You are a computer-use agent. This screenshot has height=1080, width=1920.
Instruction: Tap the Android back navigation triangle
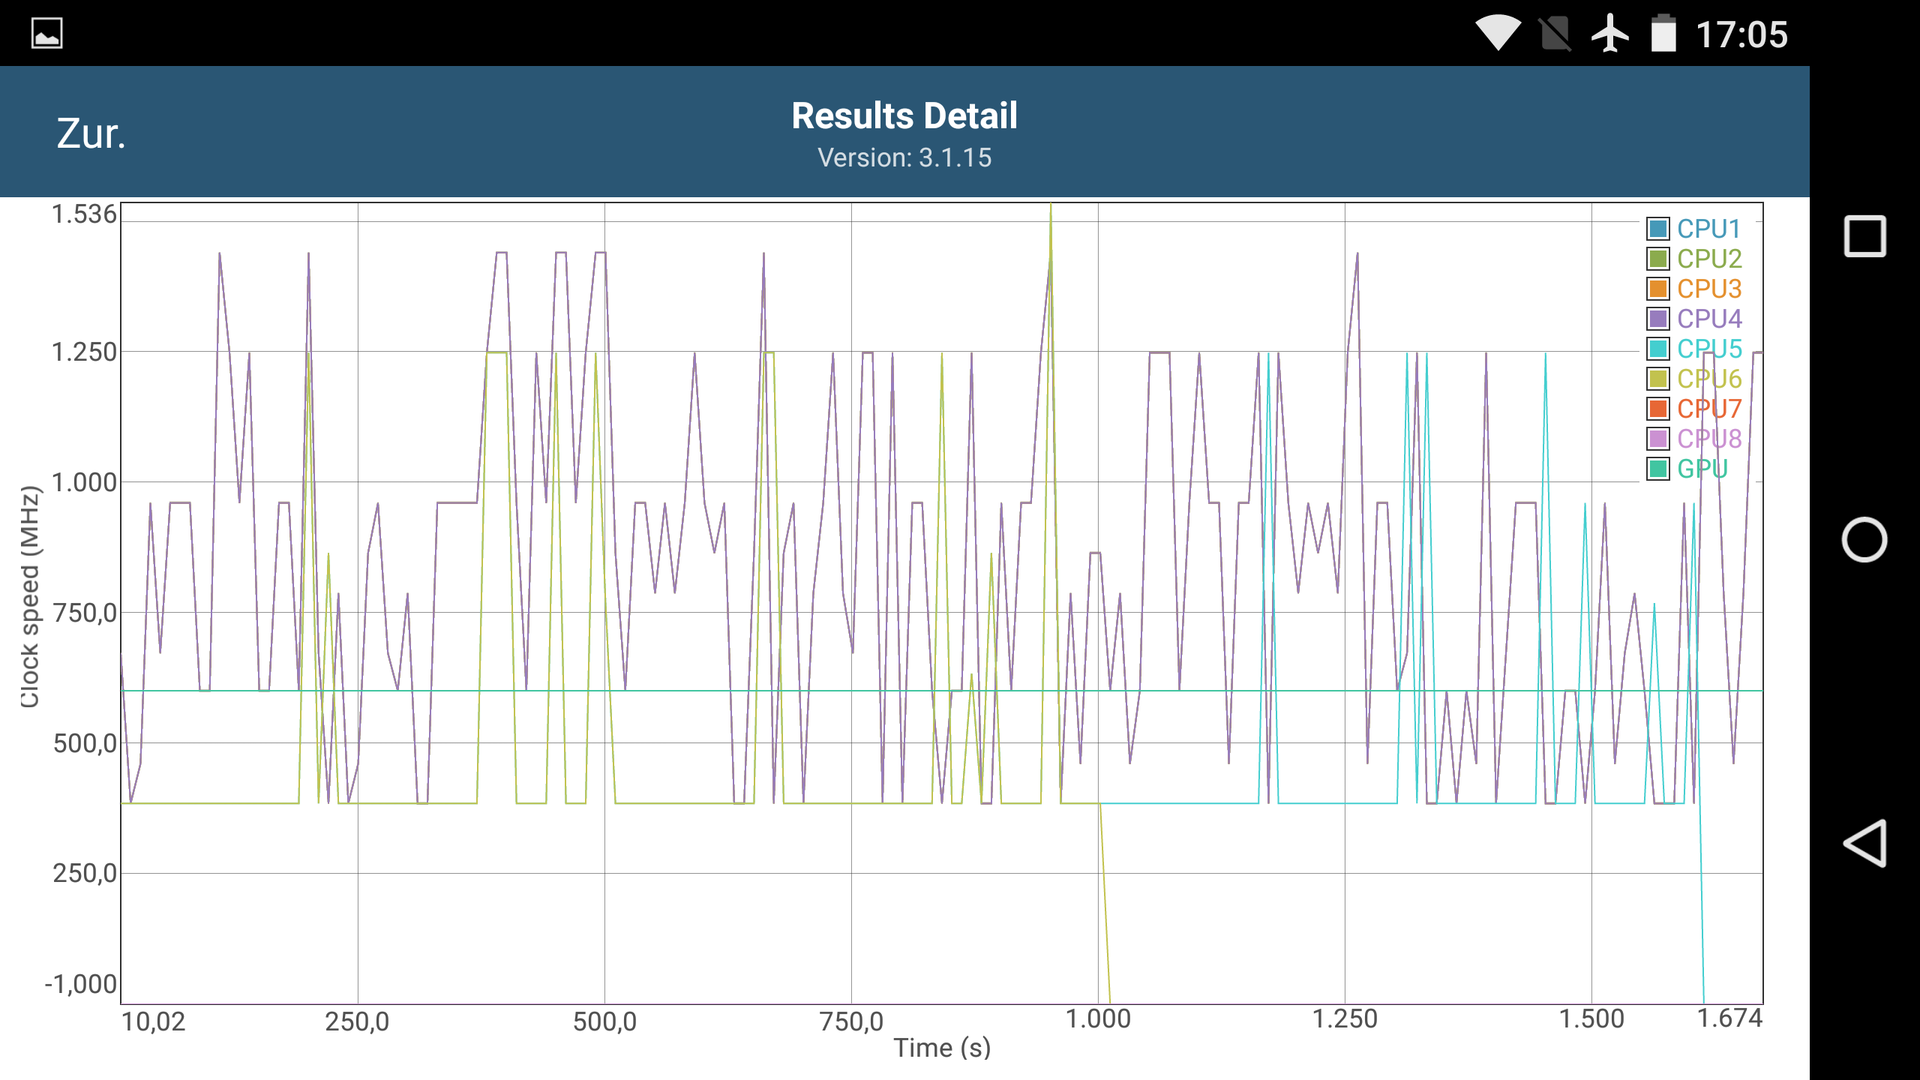click(1864, 843)
